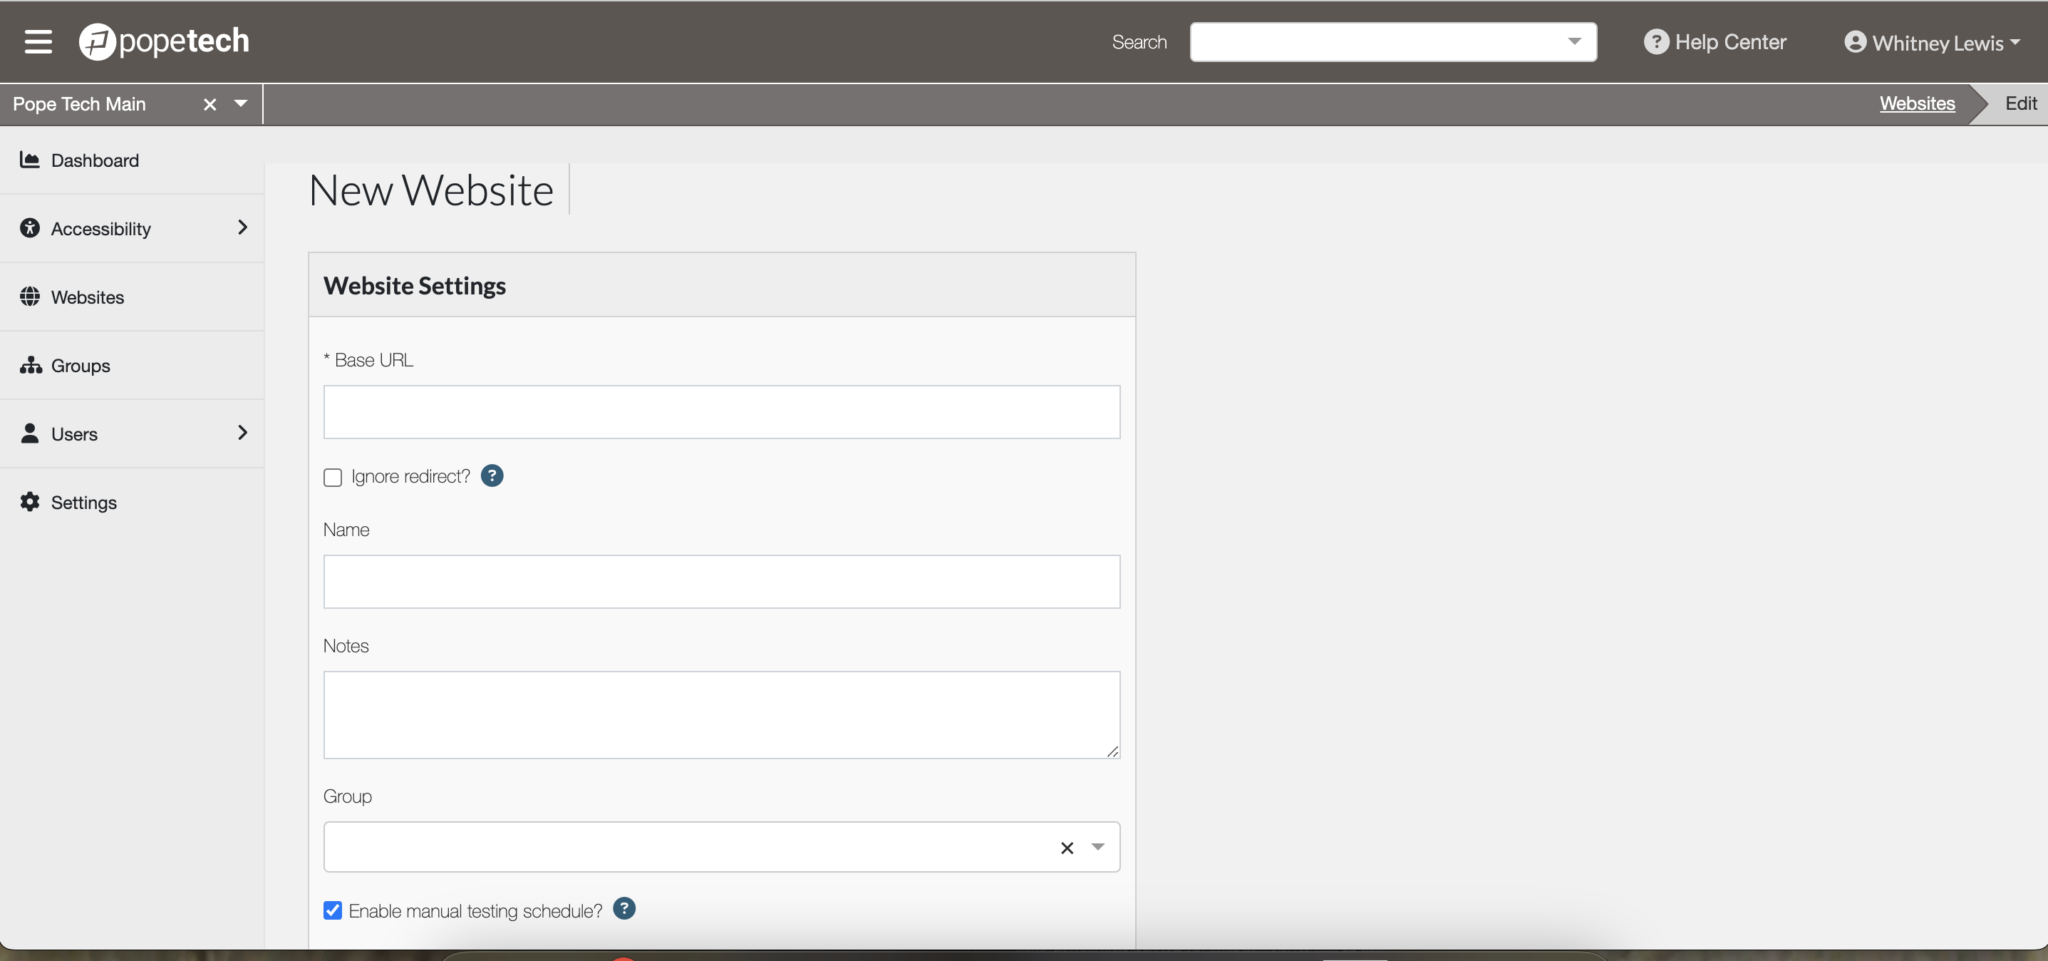The height and width of the screenshot is (961, 2048).
Task: Switch to the Edit tab
Action: point(2019,103)
